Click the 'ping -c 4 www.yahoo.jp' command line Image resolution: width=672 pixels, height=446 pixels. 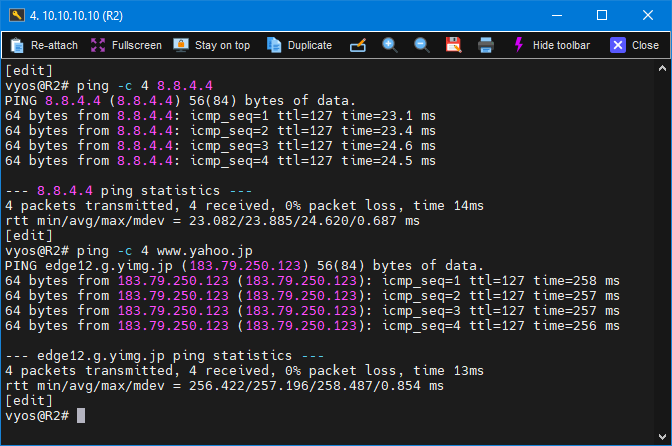coord(129,251)
